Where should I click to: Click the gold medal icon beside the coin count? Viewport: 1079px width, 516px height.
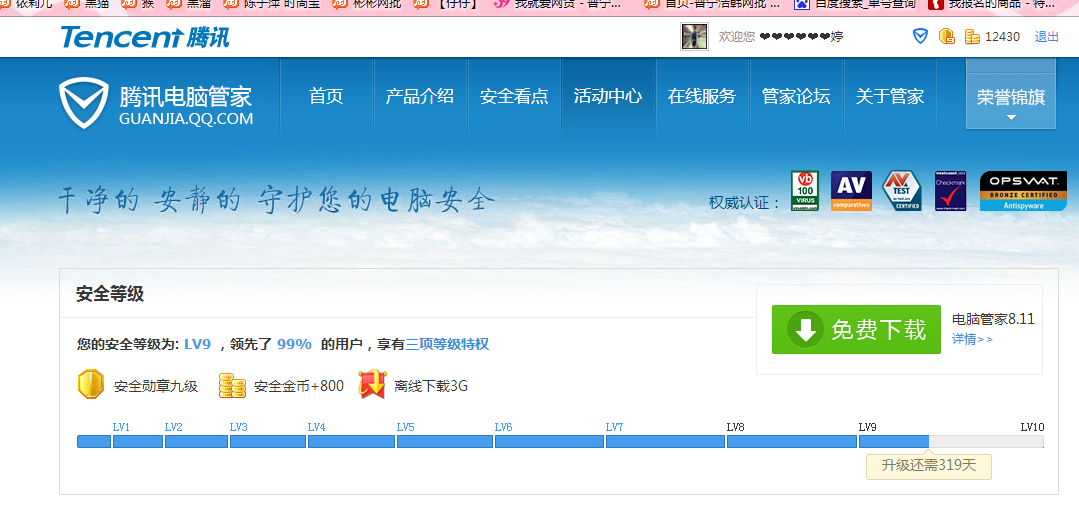[x=947, y=36]
